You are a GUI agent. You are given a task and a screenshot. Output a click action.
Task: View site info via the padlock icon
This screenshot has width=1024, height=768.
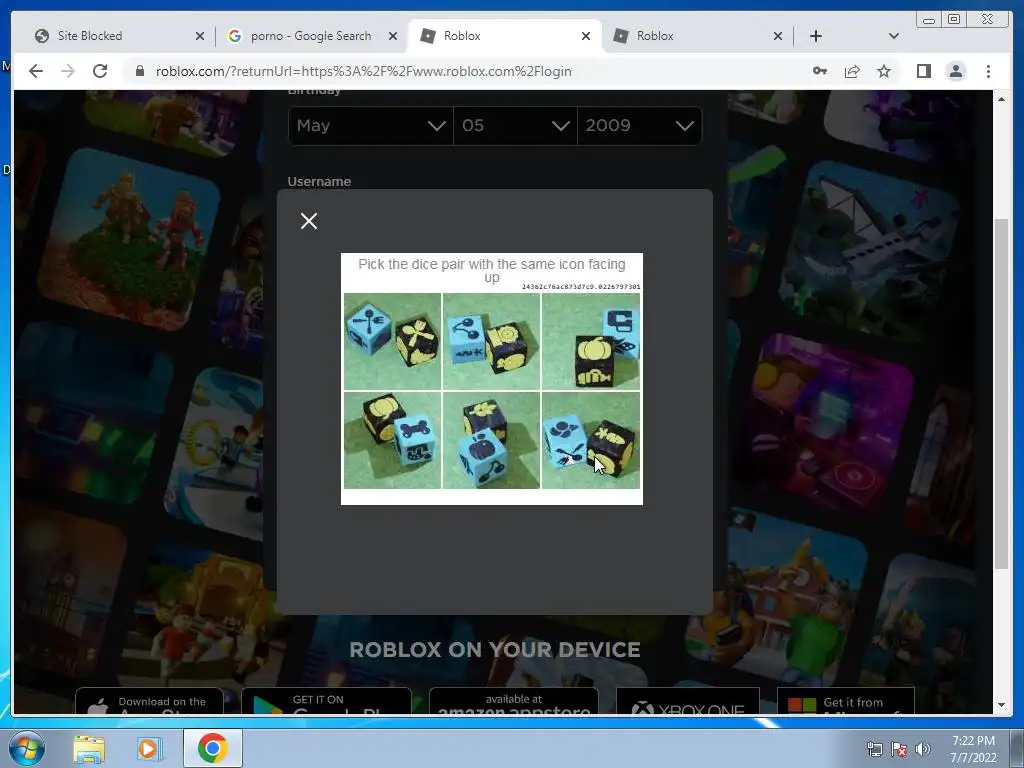(139, 71)
